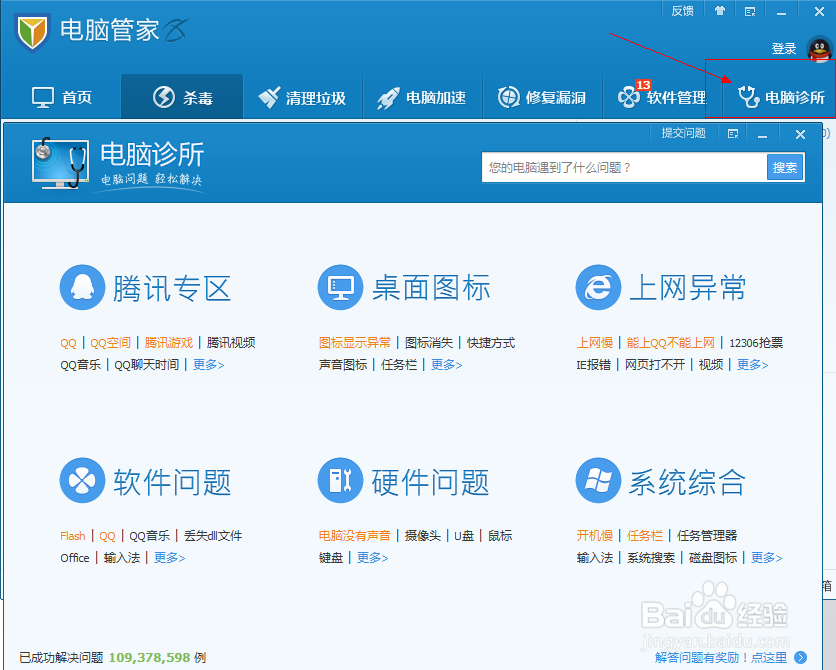Click the 电脑诊所 stethoscope tab
Screen dimensions: 836x670
coord(781,96)
